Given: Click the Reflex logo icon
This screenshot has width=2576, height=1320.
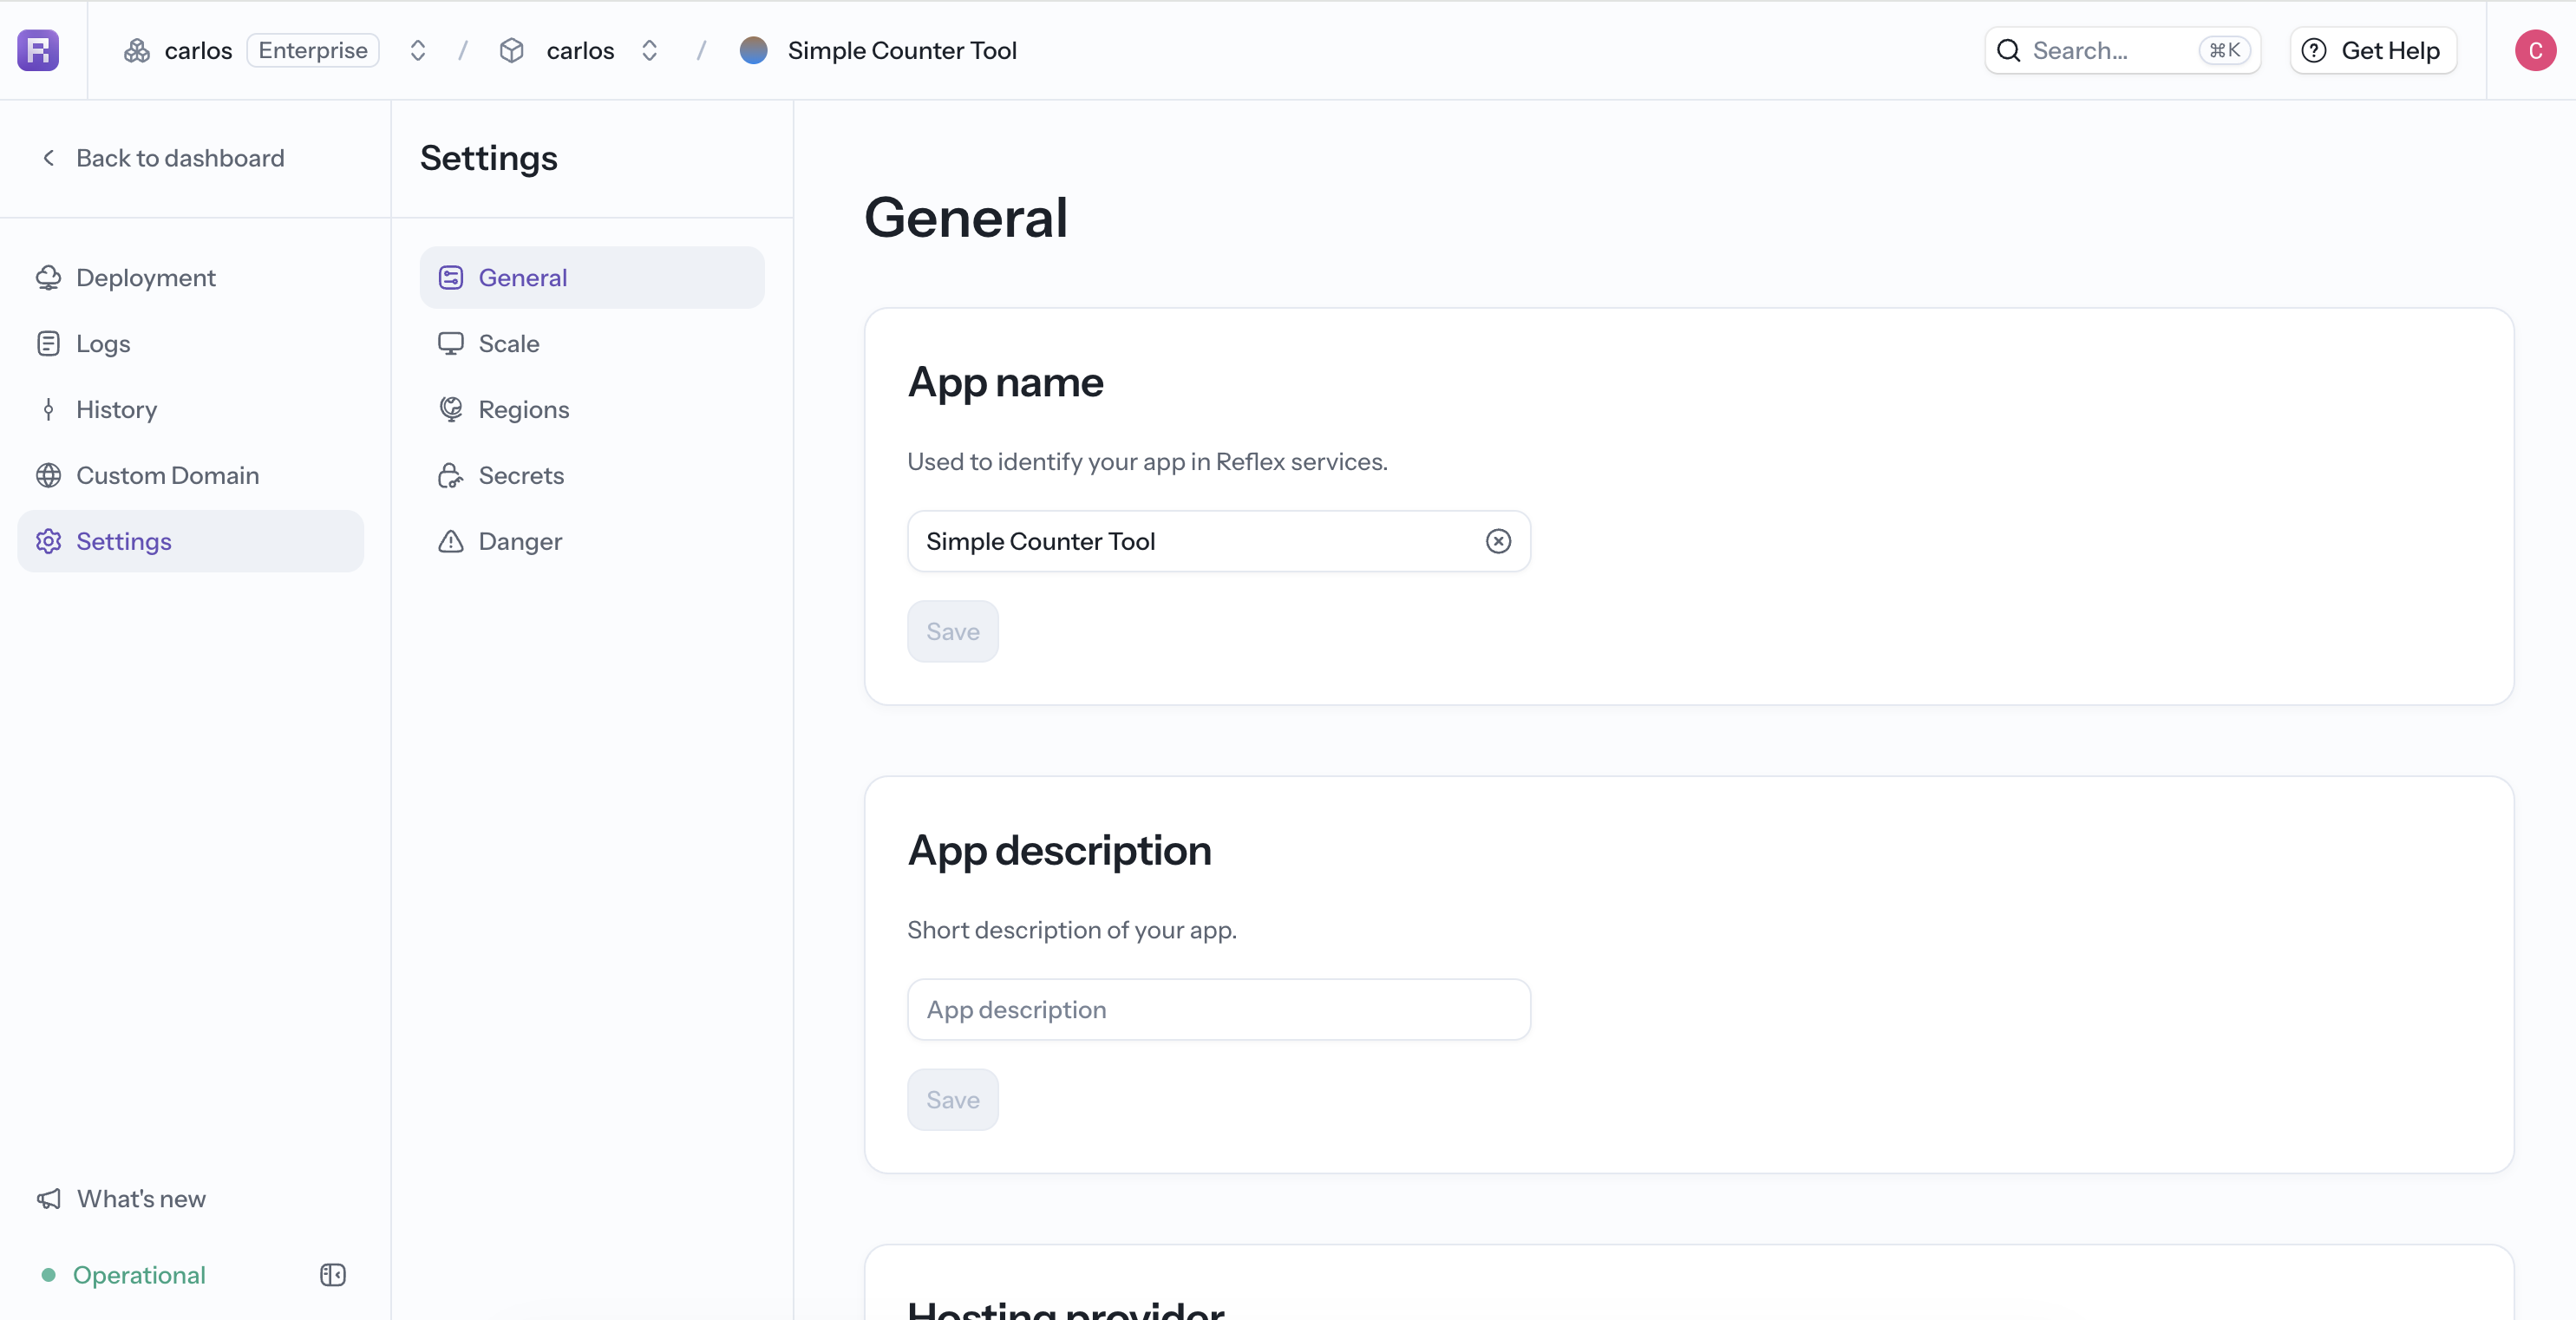Looking at the screenshot, I should click(38, 50).
